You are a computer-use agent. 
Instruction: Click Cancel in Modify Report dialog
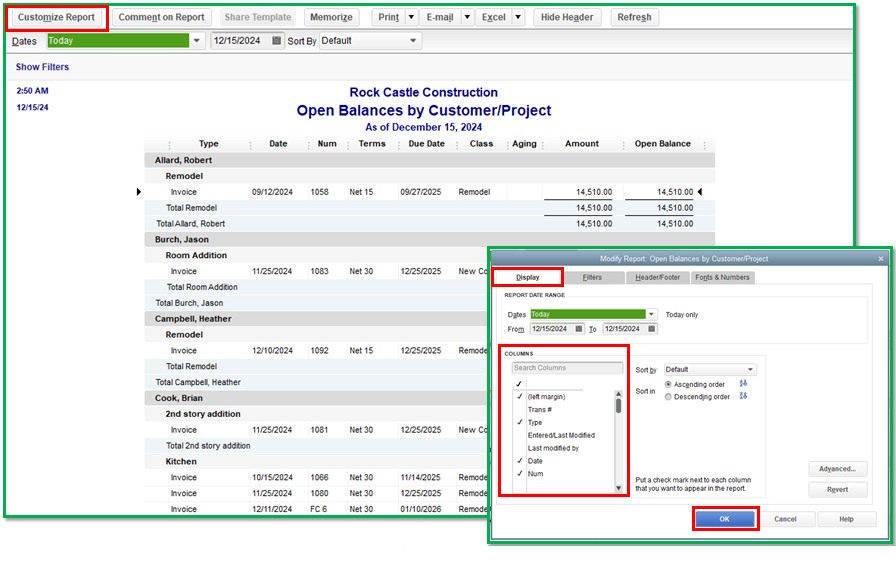tap(785, 519)
